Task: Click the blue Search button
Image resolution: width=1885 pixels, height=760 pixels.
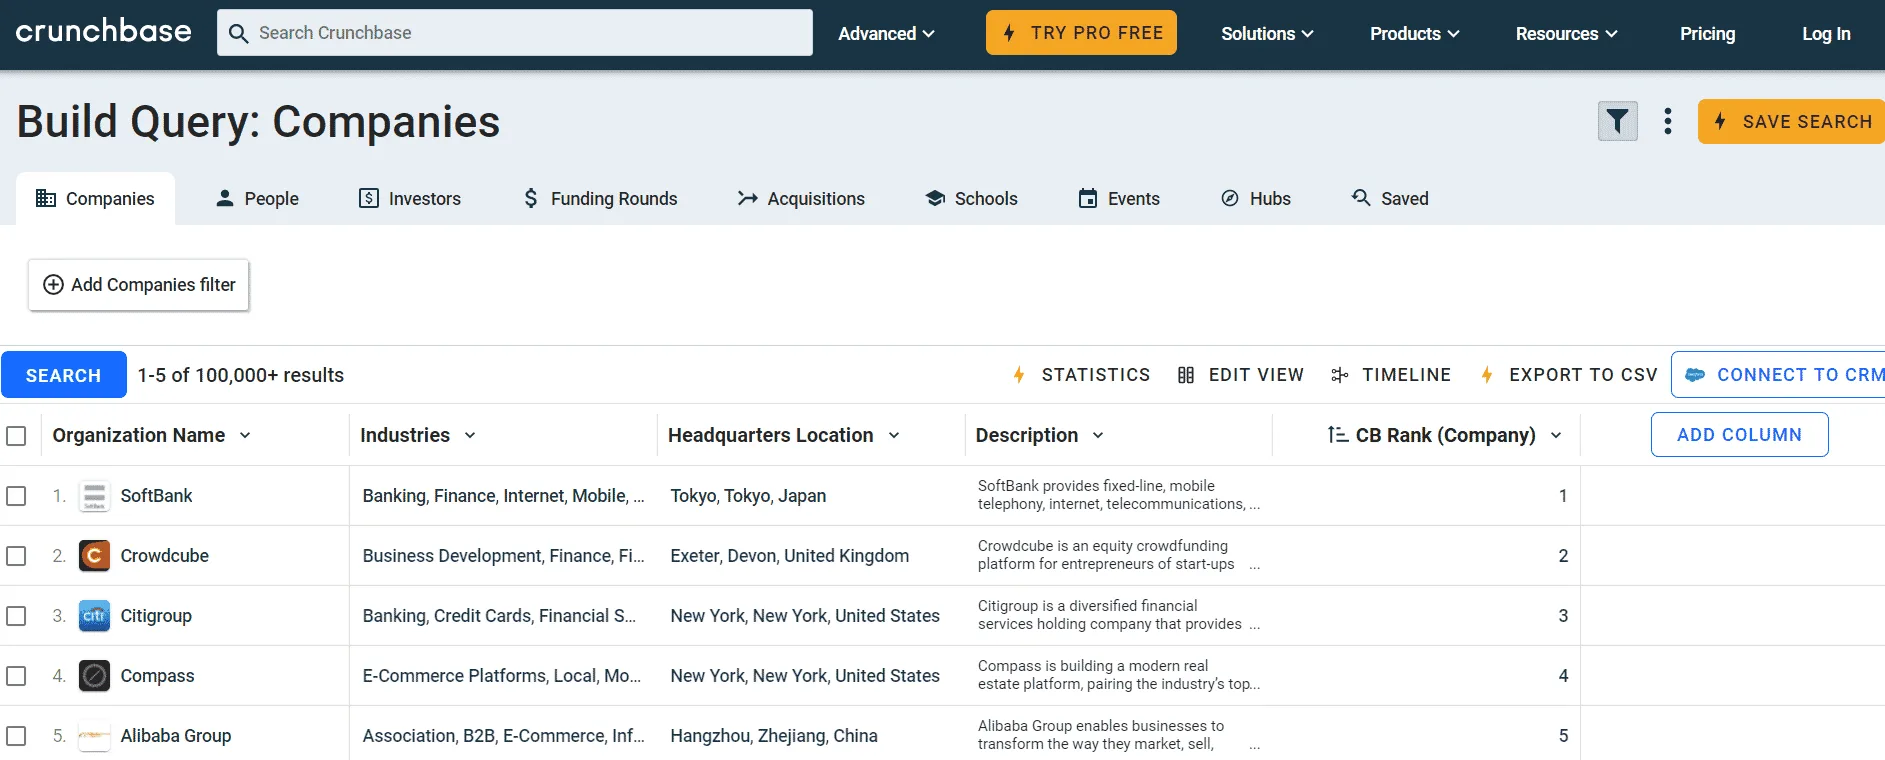Action: [x=64, y=375]
